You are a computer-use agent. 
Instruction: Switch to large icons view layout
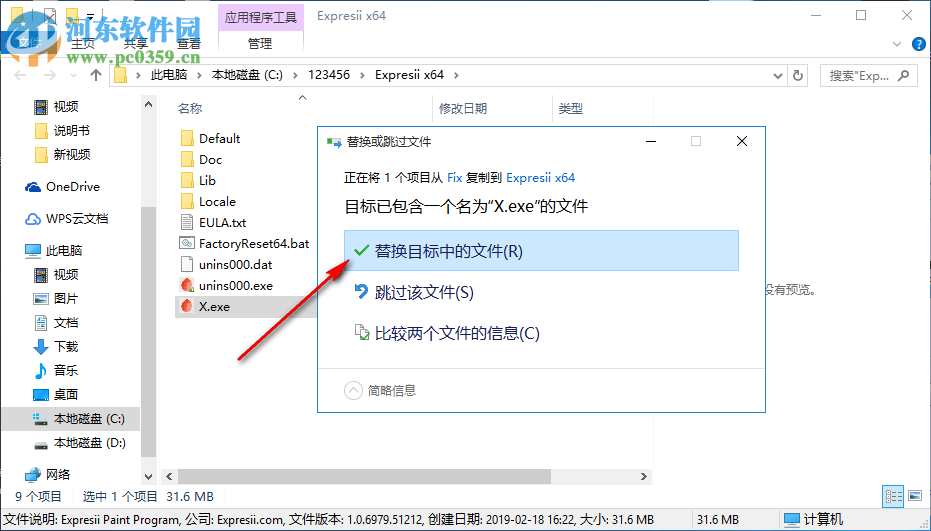coord(915,496)
